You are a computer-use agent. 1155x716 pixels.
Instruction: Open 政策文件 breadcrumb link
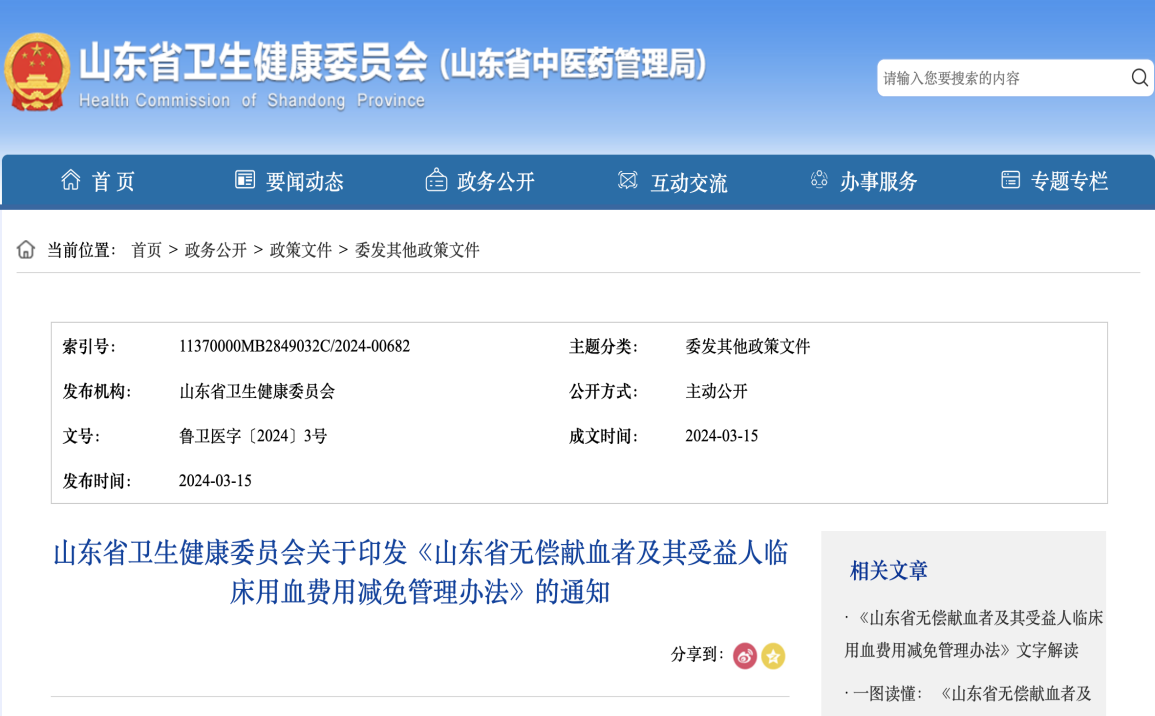tap(300, 250)
